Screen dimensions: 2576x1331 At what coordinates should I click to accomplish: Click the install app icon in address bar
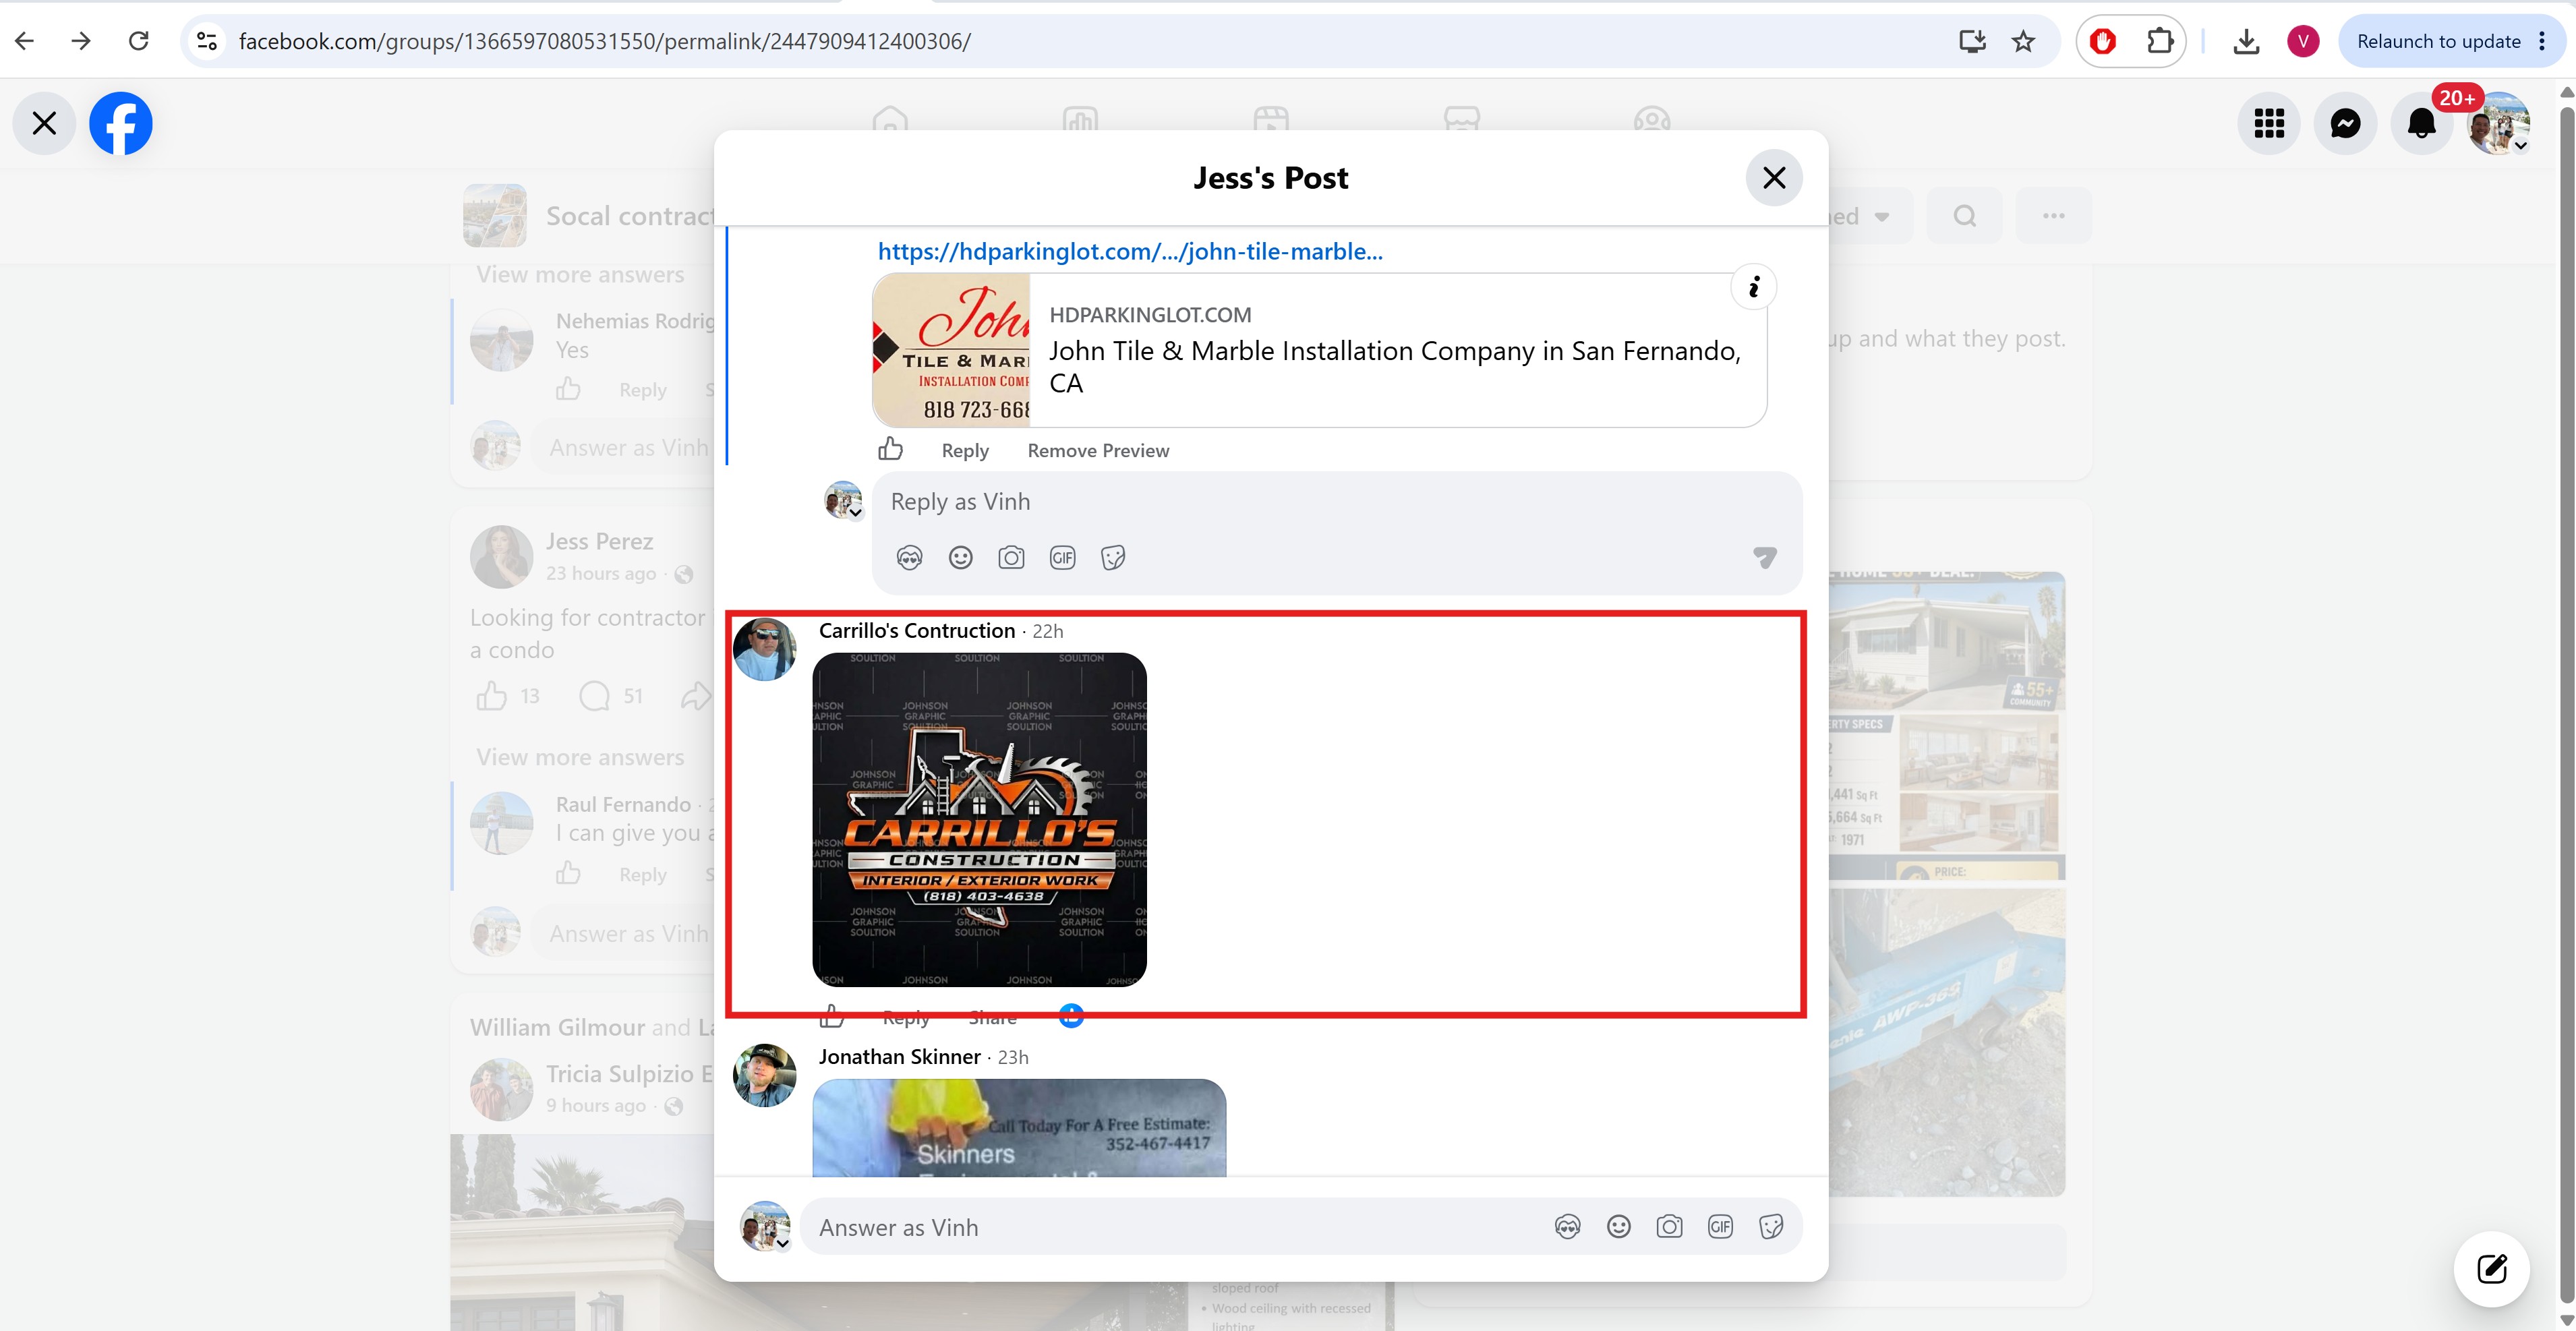[1972, 41]
